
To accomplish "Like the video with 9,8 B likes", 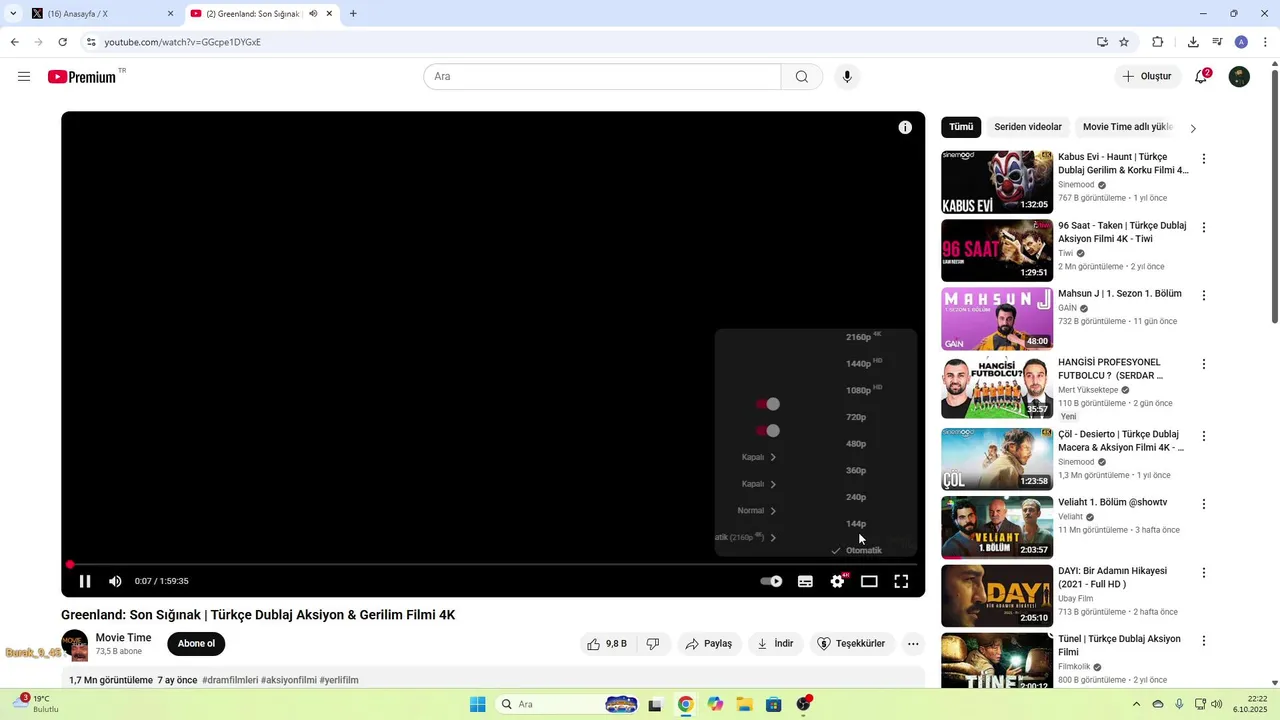I will (607, 644).
